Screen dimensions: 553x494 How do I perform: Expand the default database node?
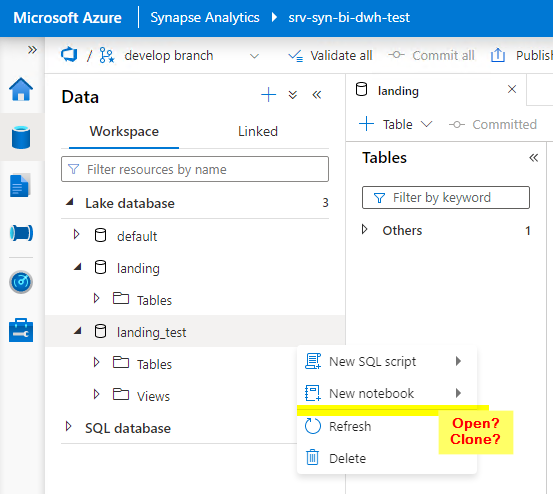(76, 234)
